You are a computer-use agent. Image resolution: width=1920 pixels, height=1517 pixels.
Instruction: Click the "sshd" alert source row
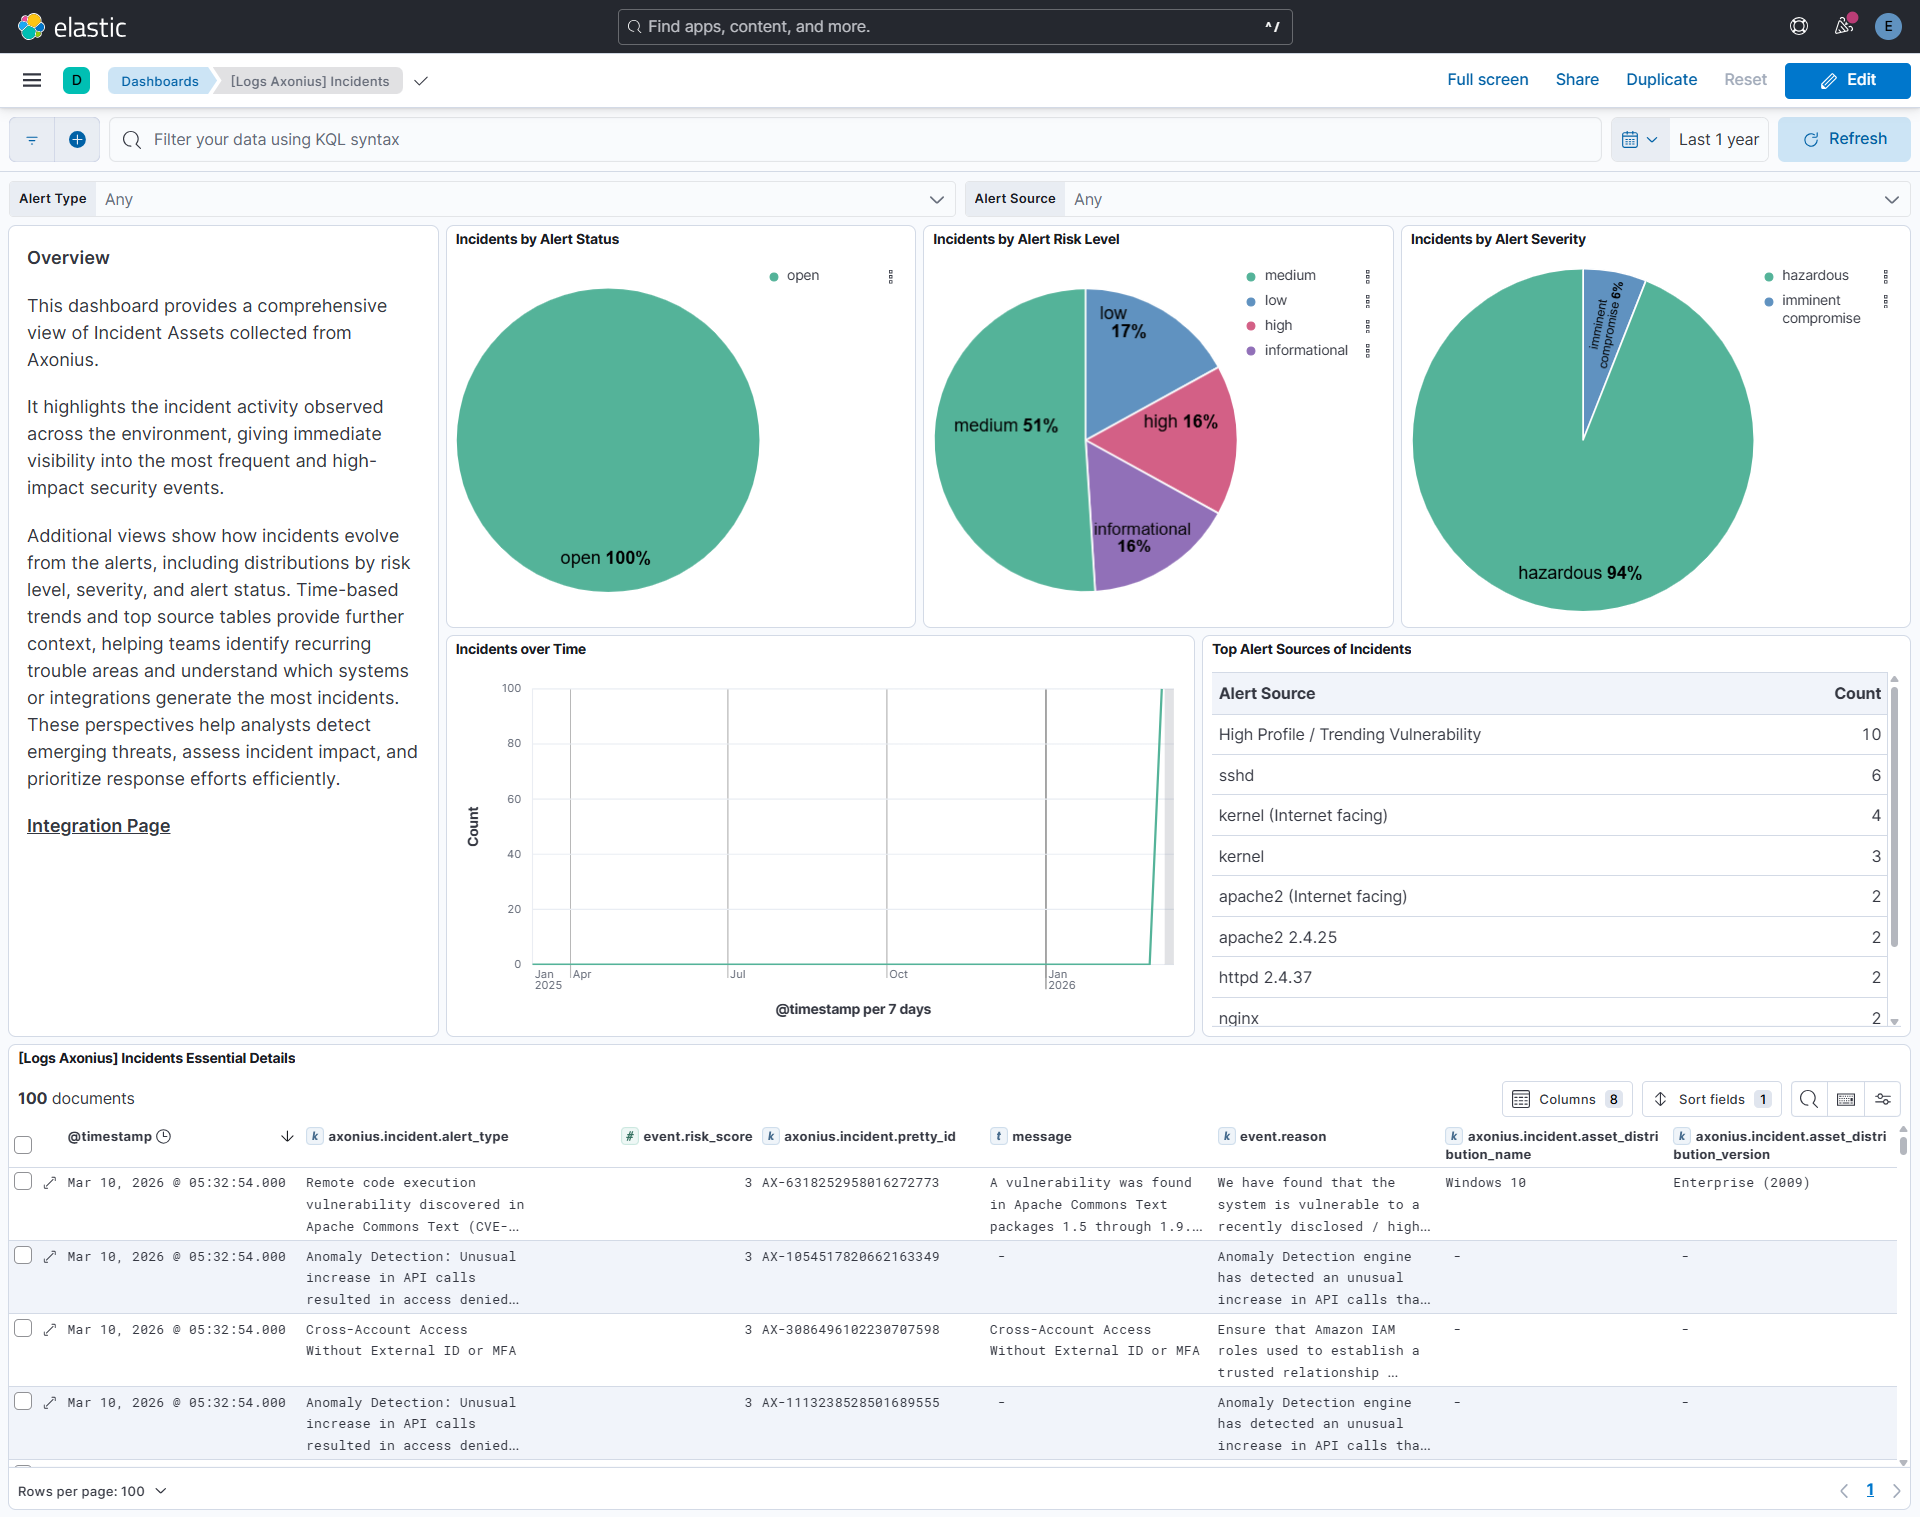point(1549,775)
